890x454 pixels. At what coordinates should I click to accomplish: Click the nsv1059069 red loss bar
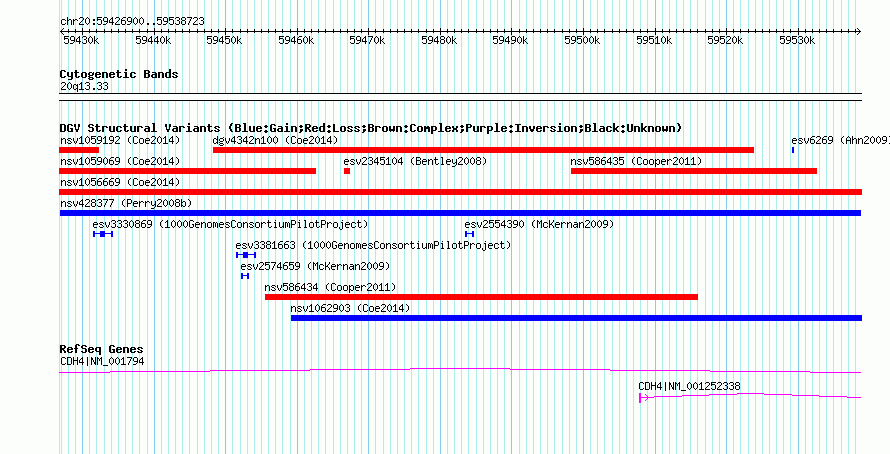point(187,171)
